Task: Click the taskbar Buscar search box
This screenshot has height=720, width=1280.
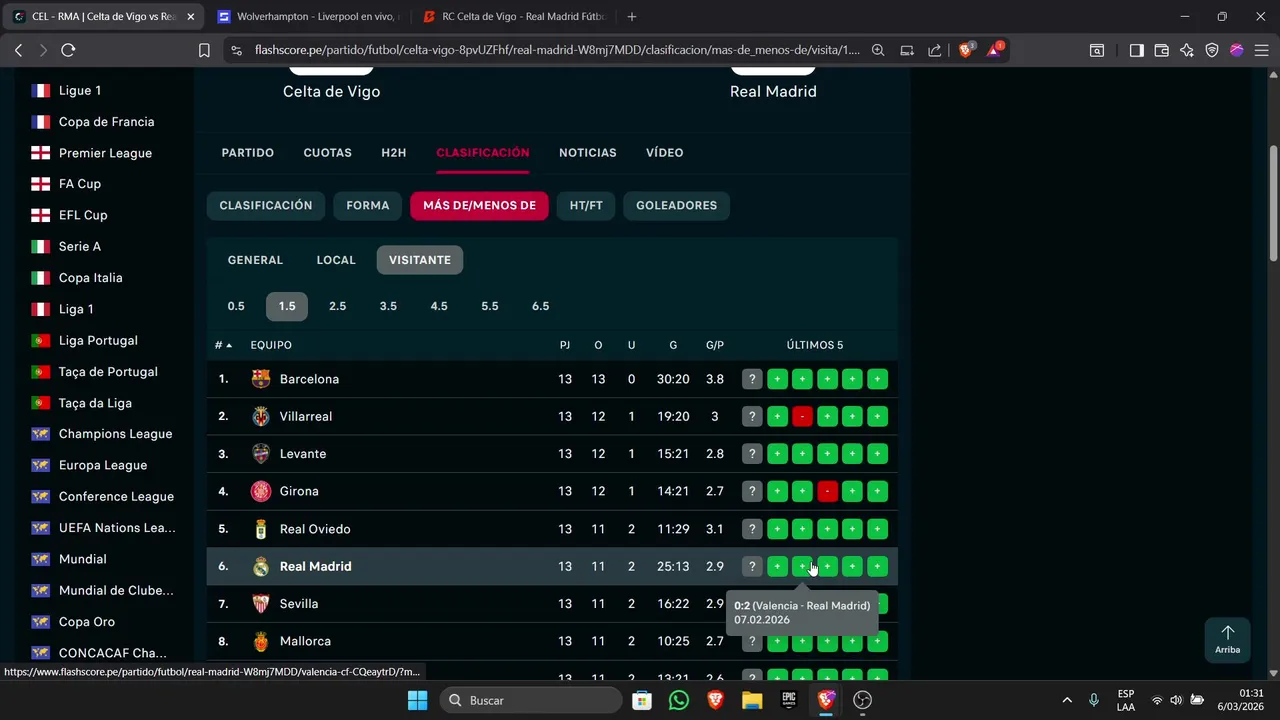Action: [530, 700]
